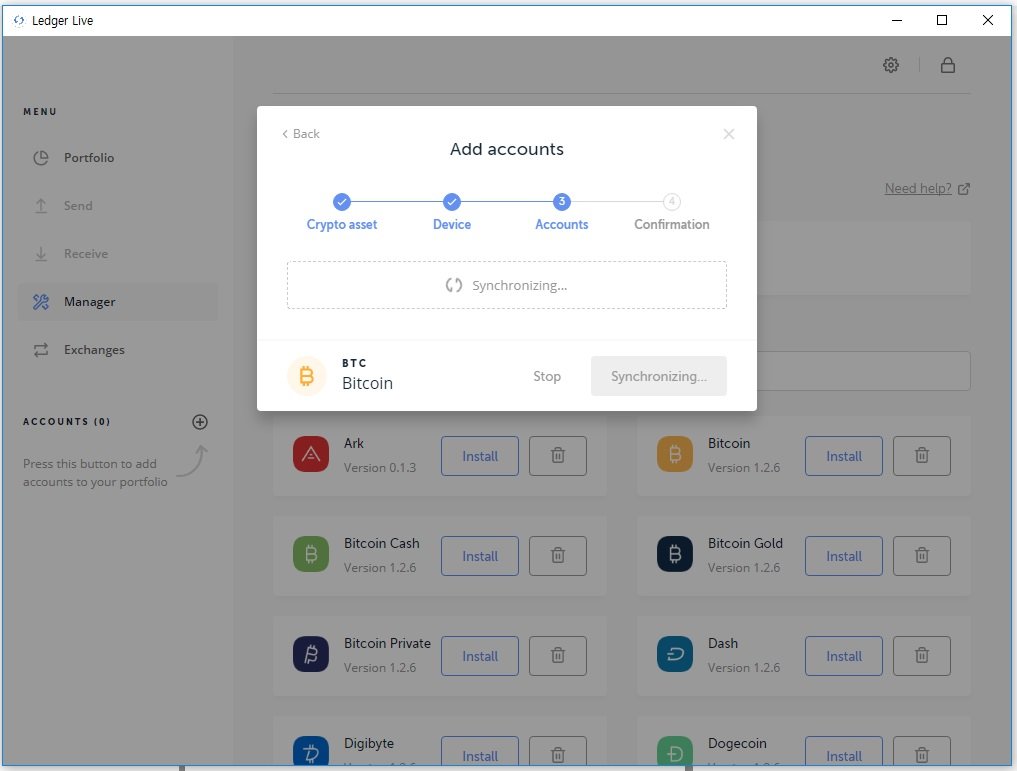Lock the app with the padlock icon
Image resolution: width=1017 pixels, height=771 pixels.
tap(948, 65)
